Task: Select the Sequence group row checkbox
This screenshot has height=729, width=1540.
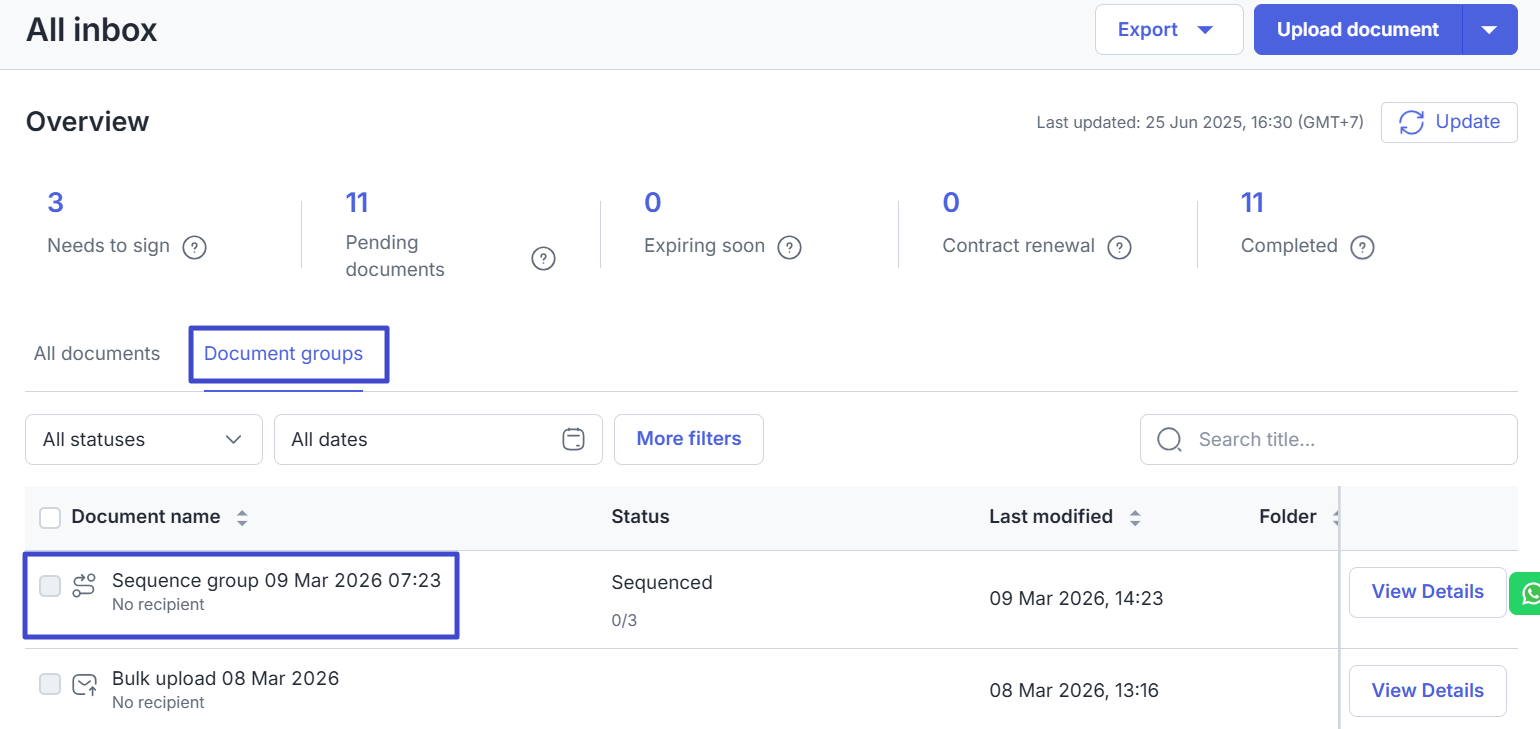Action: click(50, 586)
